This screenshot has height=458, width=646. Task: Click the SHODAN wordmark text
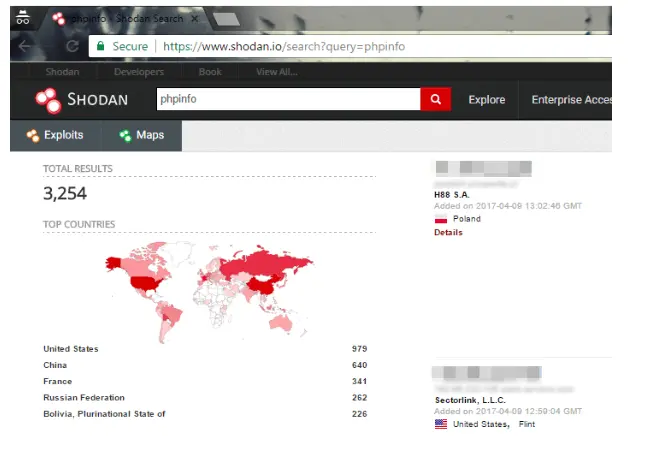98,100
